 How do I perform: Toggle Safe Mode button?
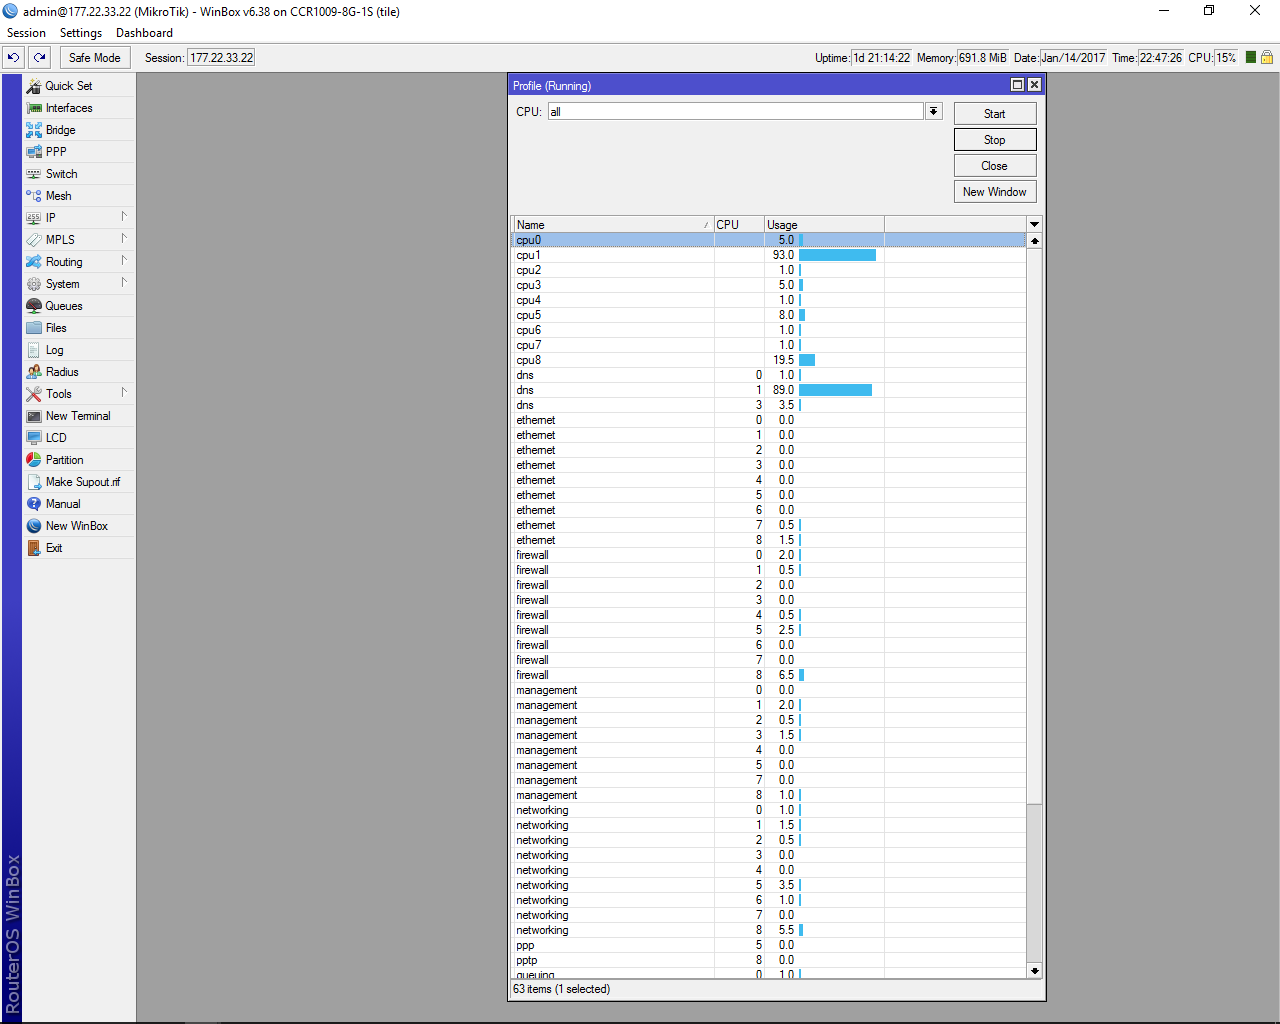tap(95, 58)
